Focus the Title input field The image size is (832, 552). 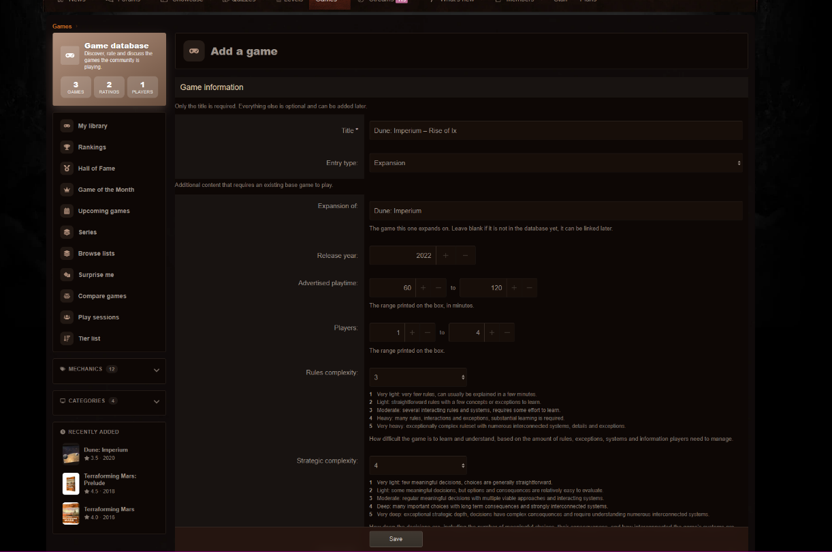pos(556,131)
